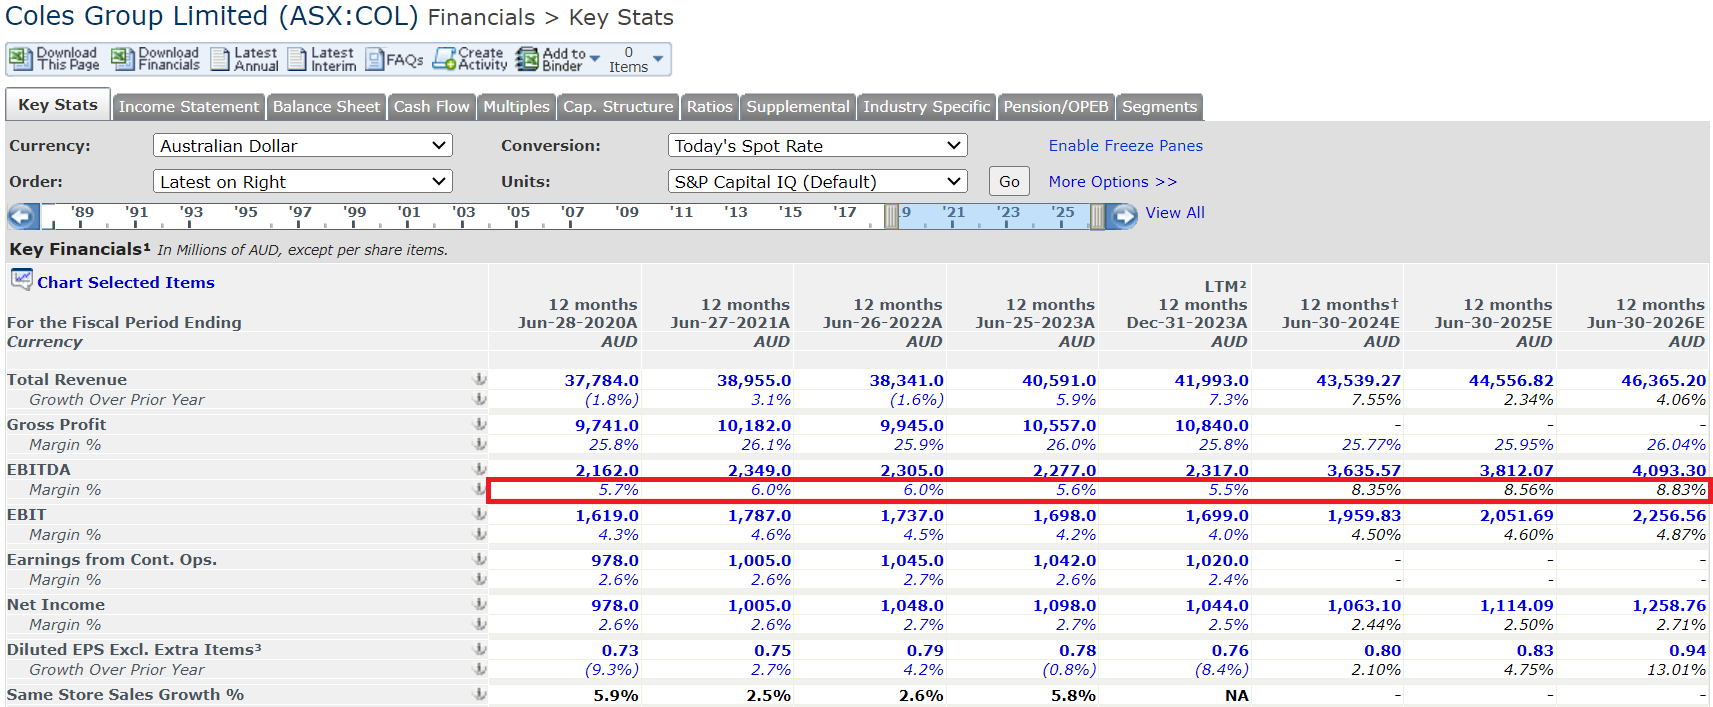This screenshot has width=1713, height=707.
Task: Click the left handle of the timeline slider
Action: pyautogui.click(x=891, y=216)
